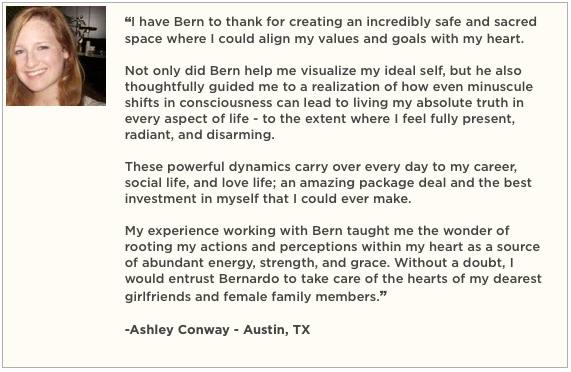Click the phrase 'every aspect of life'
Image resolution: width=571 pixels, height=372 pixels.
click(x=187, y=119)
